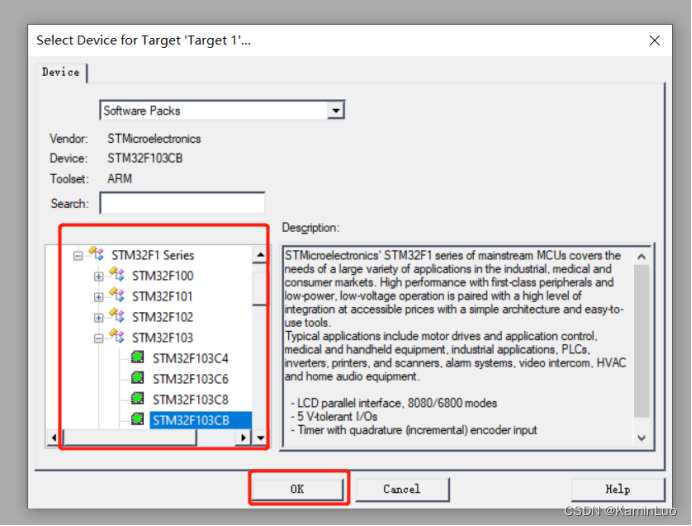Click the STM32F103 group icon
The image size is (692, 526).
(x=117, y=336)
